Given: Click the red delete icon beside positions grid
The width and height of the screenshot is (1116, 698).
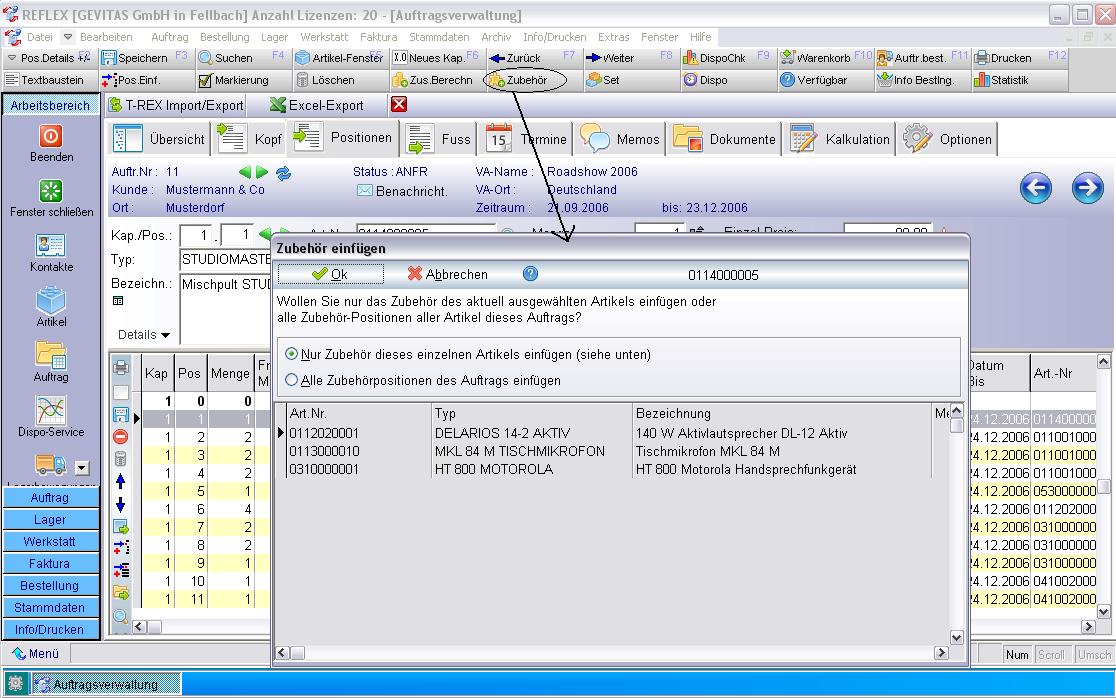Looking at the screenshot, I should 121,436.
